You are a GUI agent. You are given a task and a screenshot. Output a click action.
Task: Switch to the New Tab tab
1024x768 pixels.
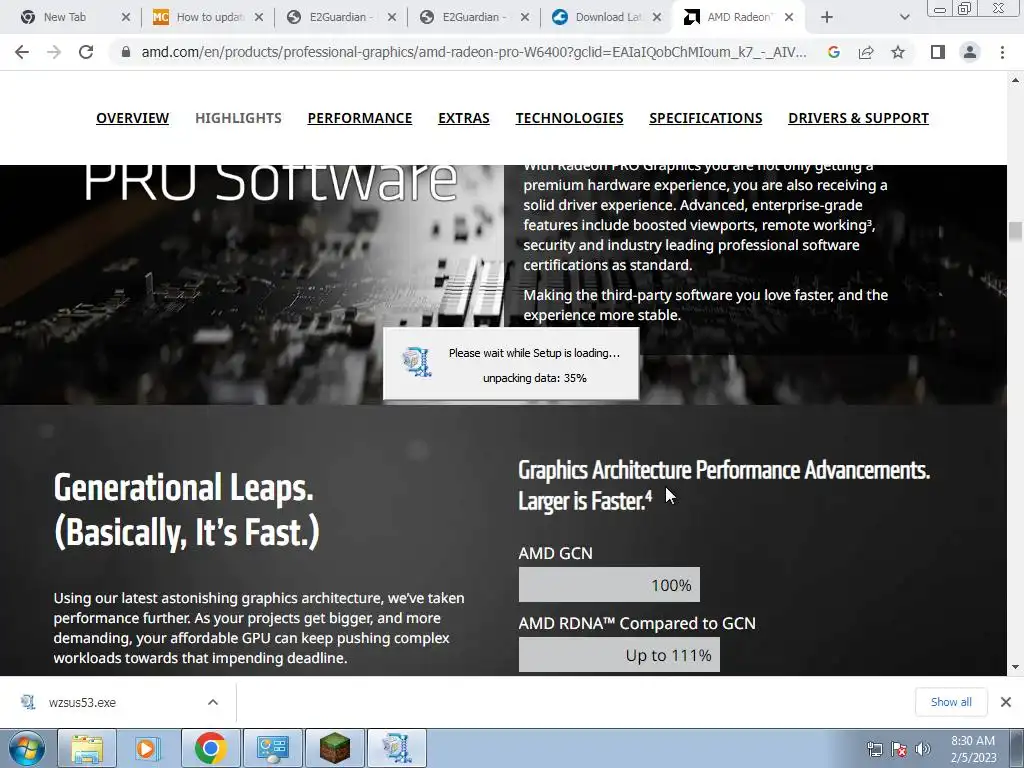[65, 17]
